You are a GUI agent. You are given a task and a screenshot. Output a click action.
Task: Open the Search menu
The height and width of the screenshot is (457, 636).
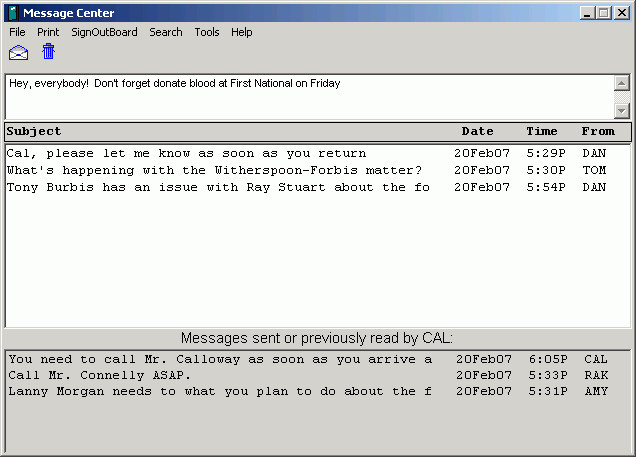tap(165, 32)
